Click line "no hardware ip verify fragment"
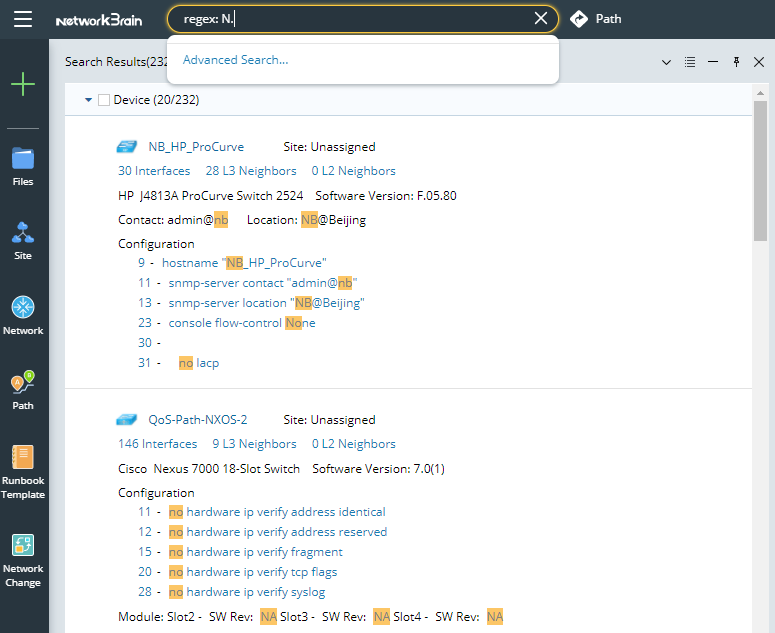This screenshot has height=633, width=775. (x=256, y=552)
